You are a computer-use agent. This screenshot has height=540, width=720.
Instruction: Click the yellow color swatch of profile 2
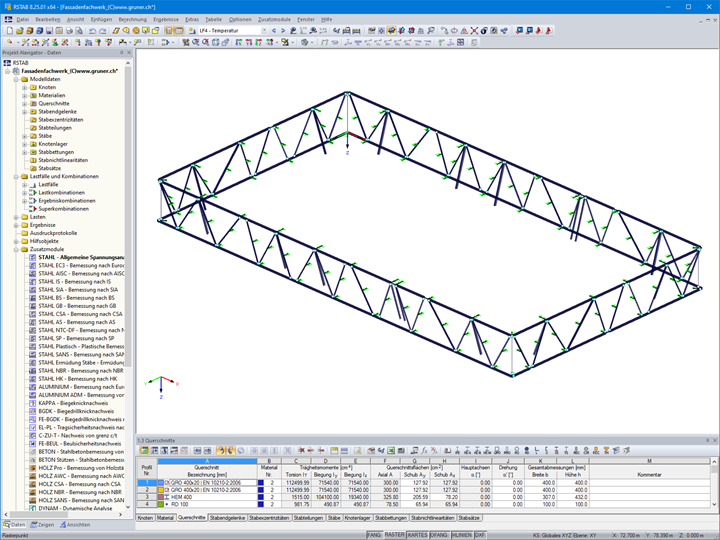[161, 490]
